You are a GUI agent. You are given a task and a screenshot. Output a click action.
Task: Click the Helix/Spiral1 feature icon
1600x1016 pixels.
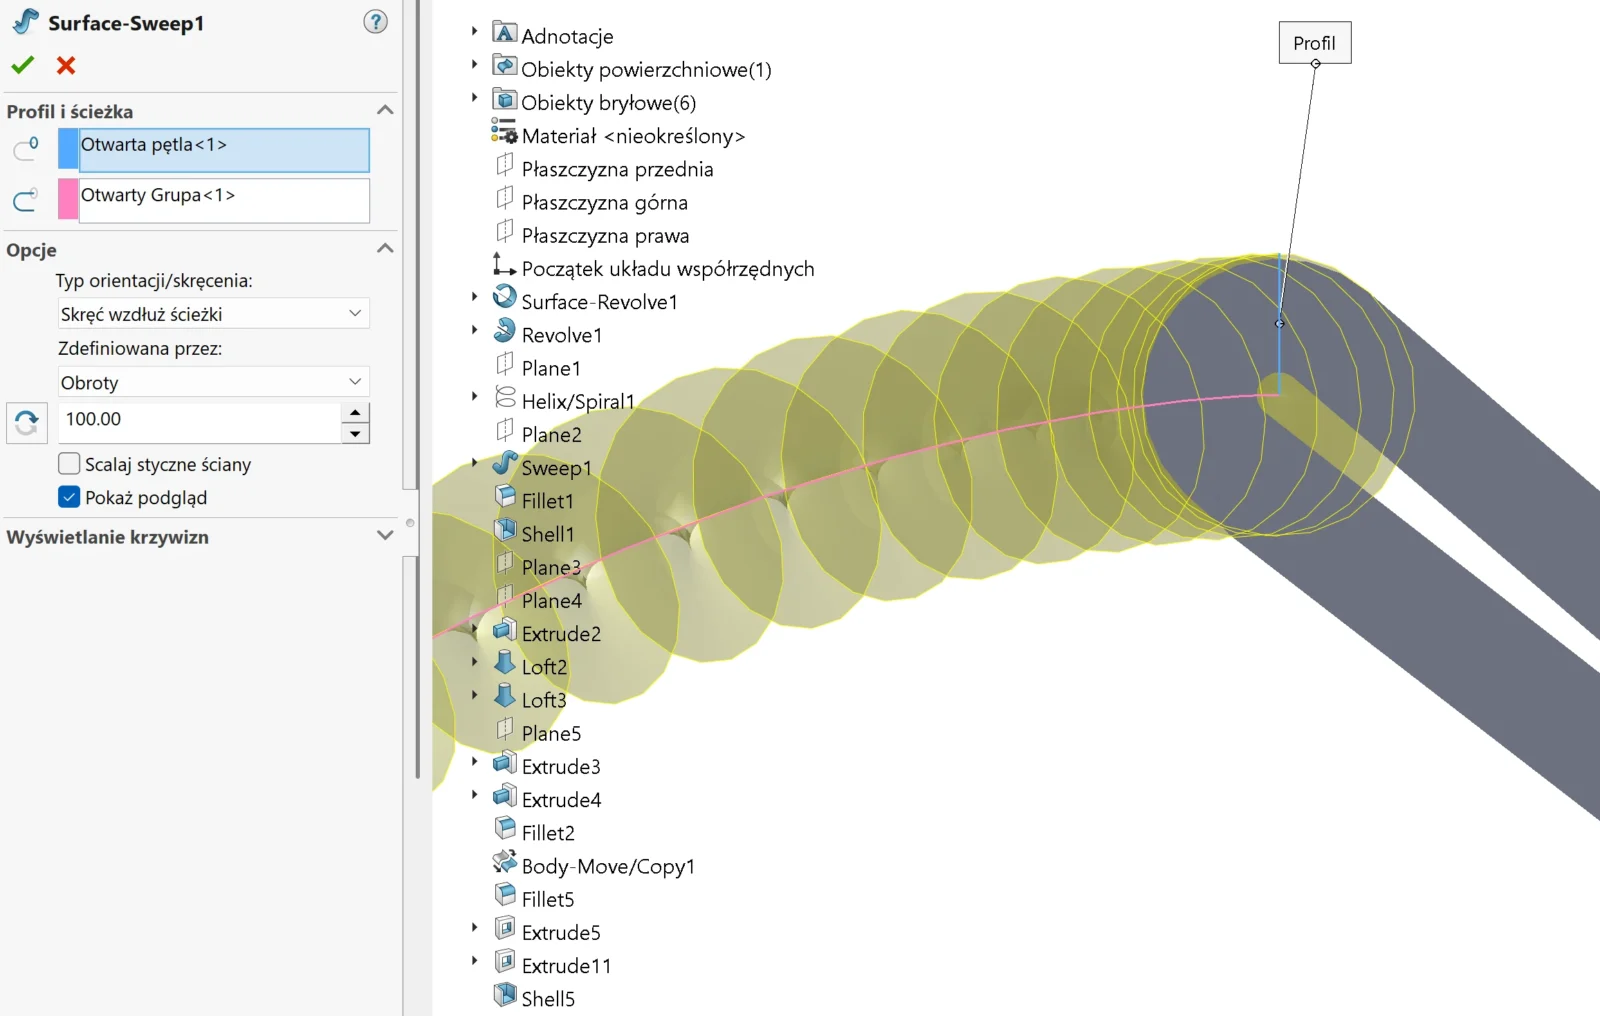tap(505, 398)
